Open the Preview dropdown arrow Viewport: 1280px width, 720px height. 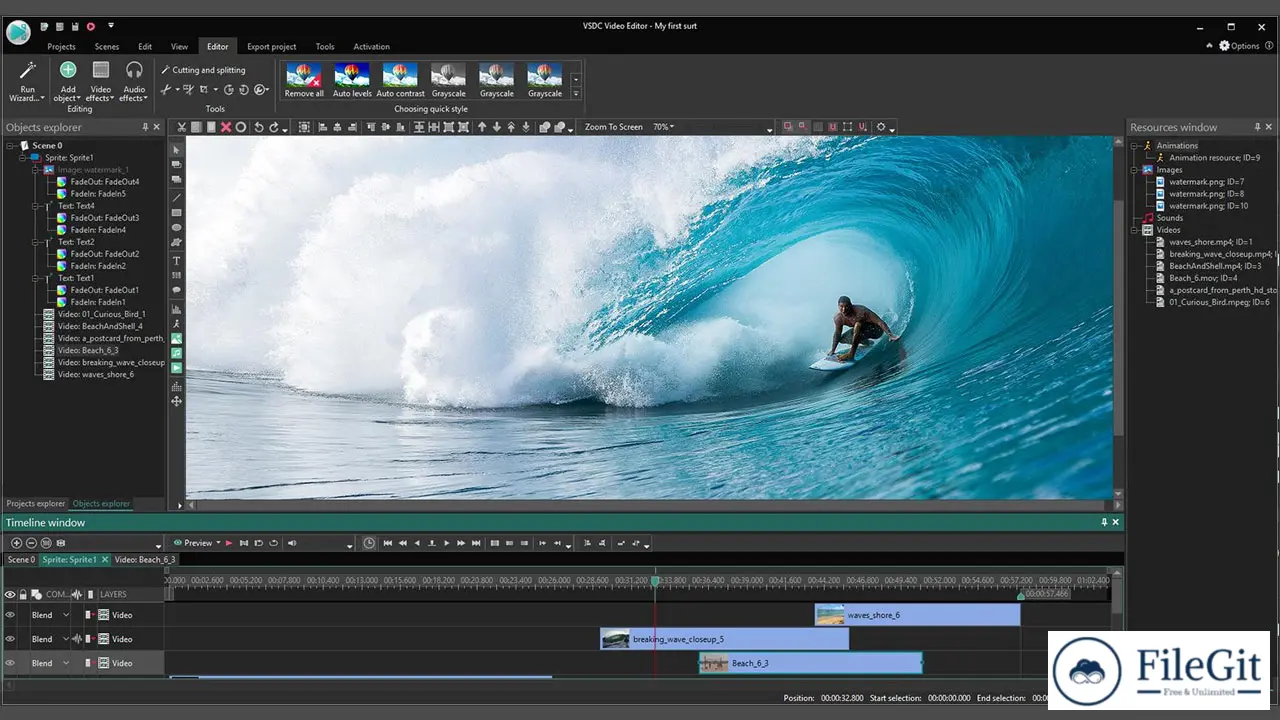pos(217,543)
